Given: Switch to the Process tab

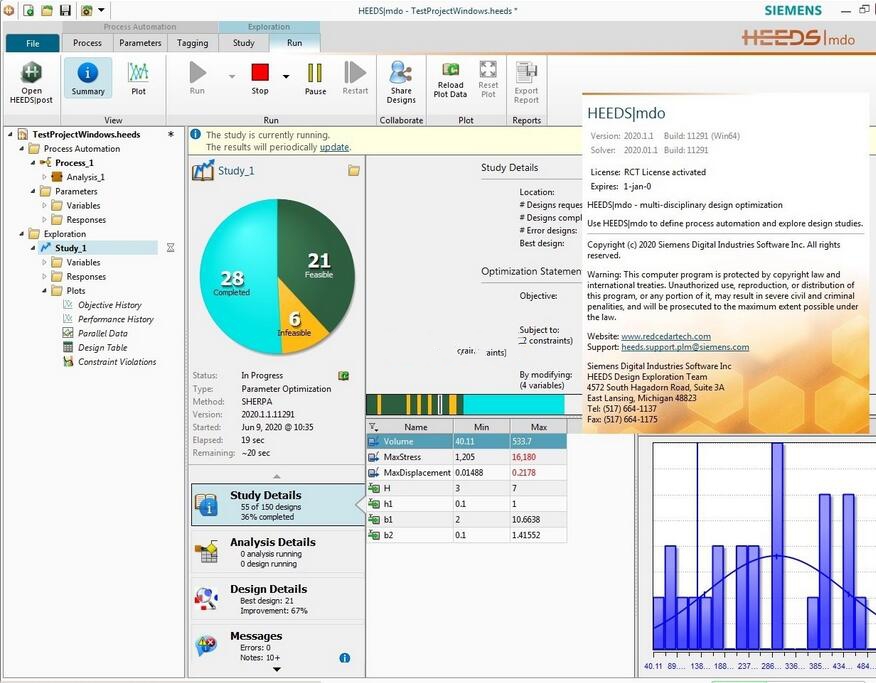Looking at the screenshot, I should tap(87, 42).
